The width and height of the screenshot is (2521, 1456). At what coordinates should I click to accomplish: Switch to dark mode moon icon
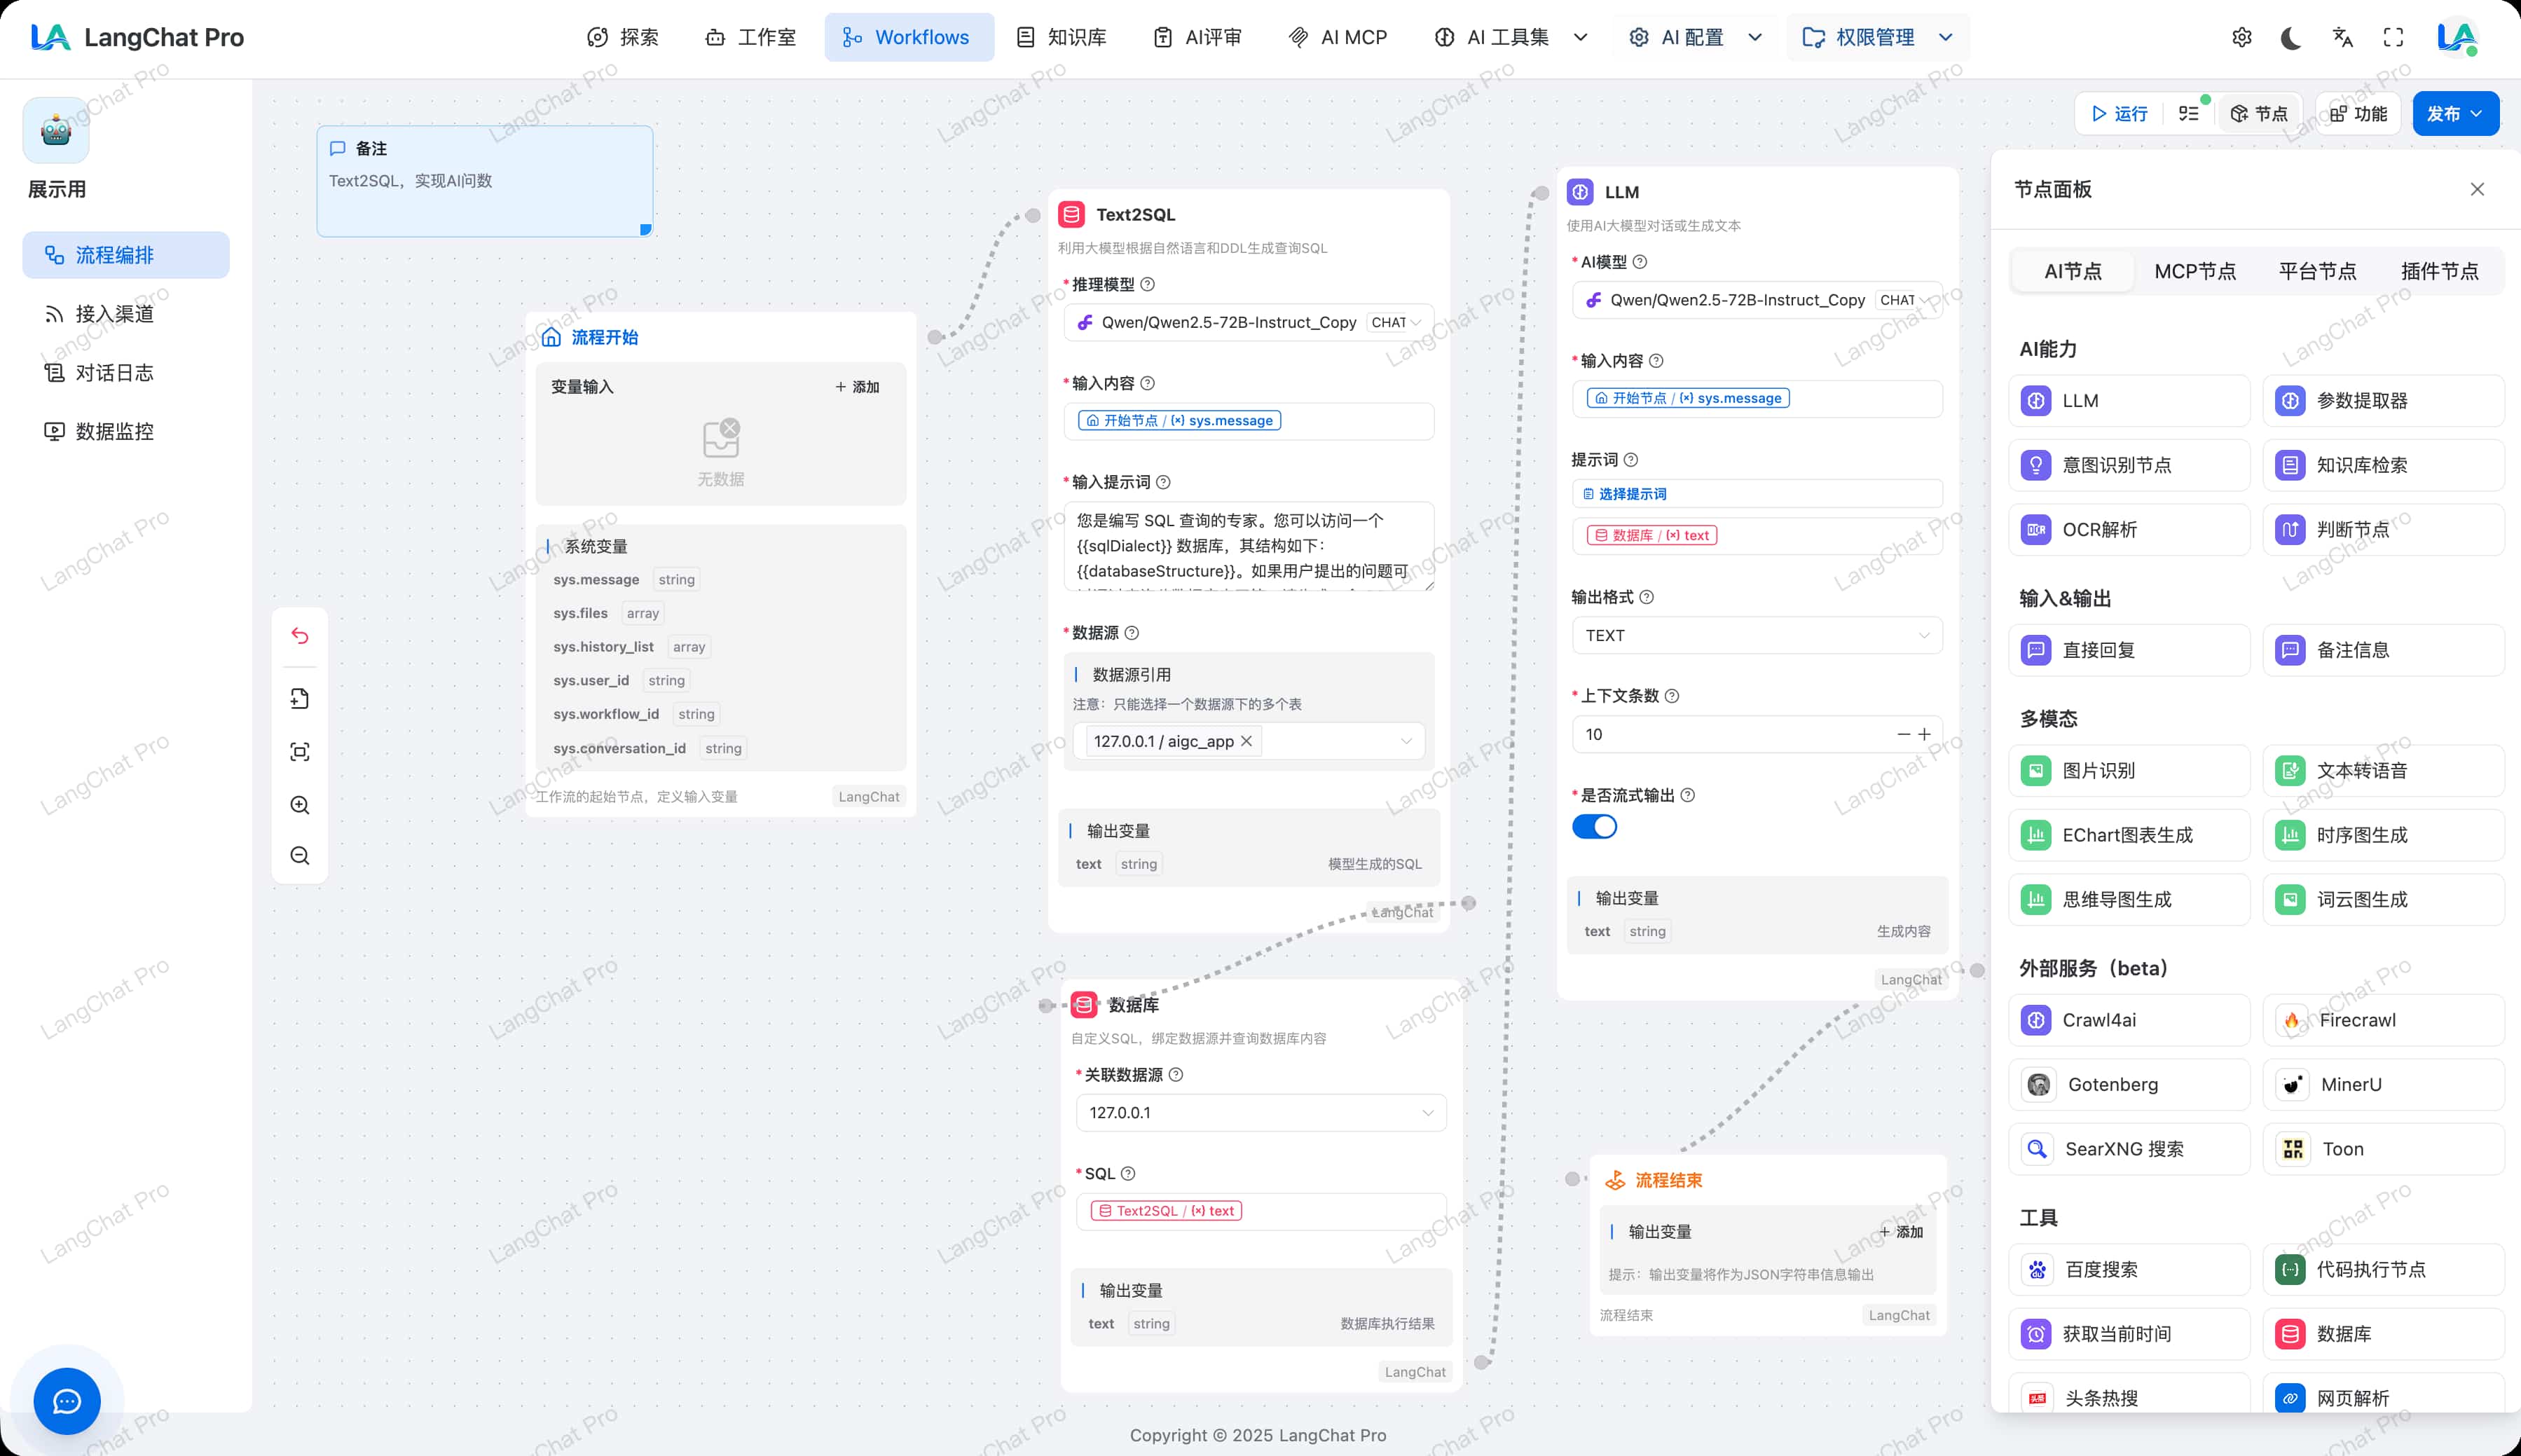(2291, 38)
